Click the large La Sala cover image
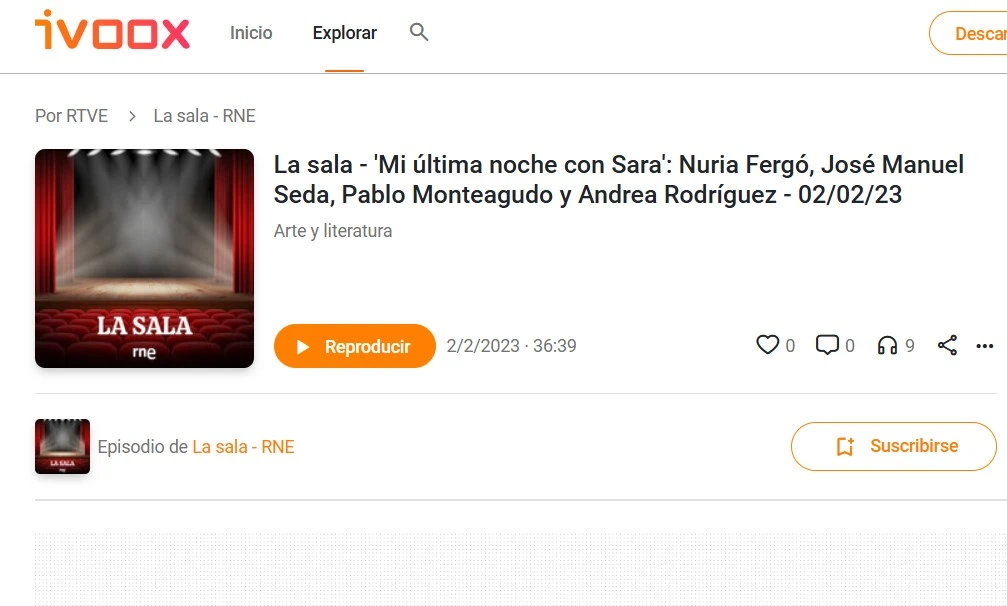Screen dimensions: 1007x606 click(x=144, y=258)
